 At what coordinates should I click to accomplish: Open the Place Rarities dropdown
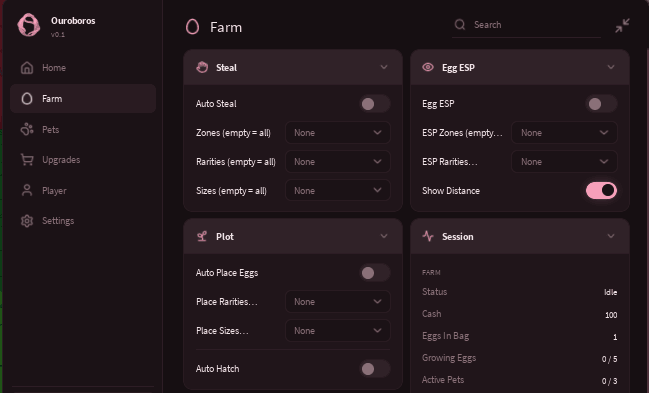(338, 301)
